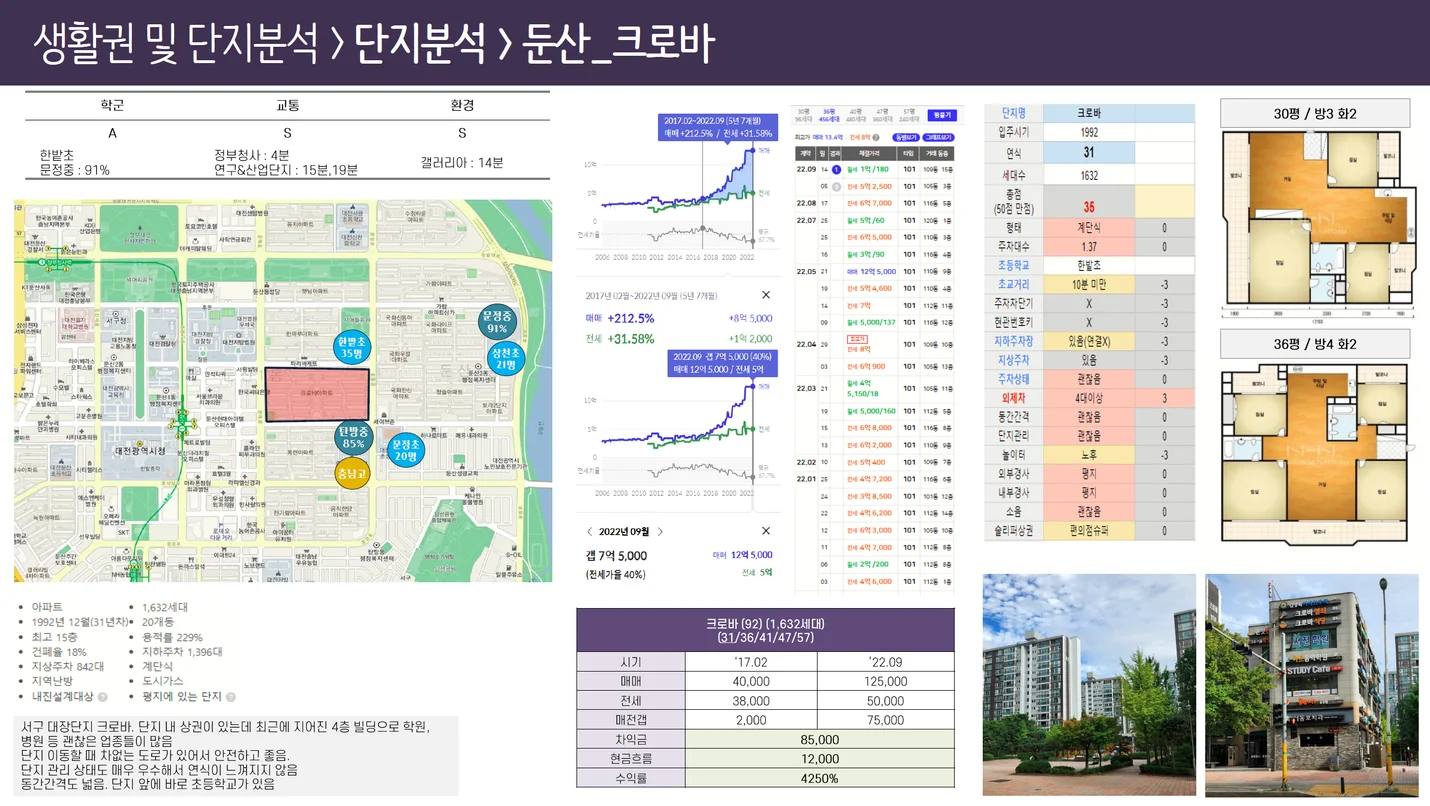
Task: Open the commercial building STUDY Cafe photo
Action: pos(1311,684)
